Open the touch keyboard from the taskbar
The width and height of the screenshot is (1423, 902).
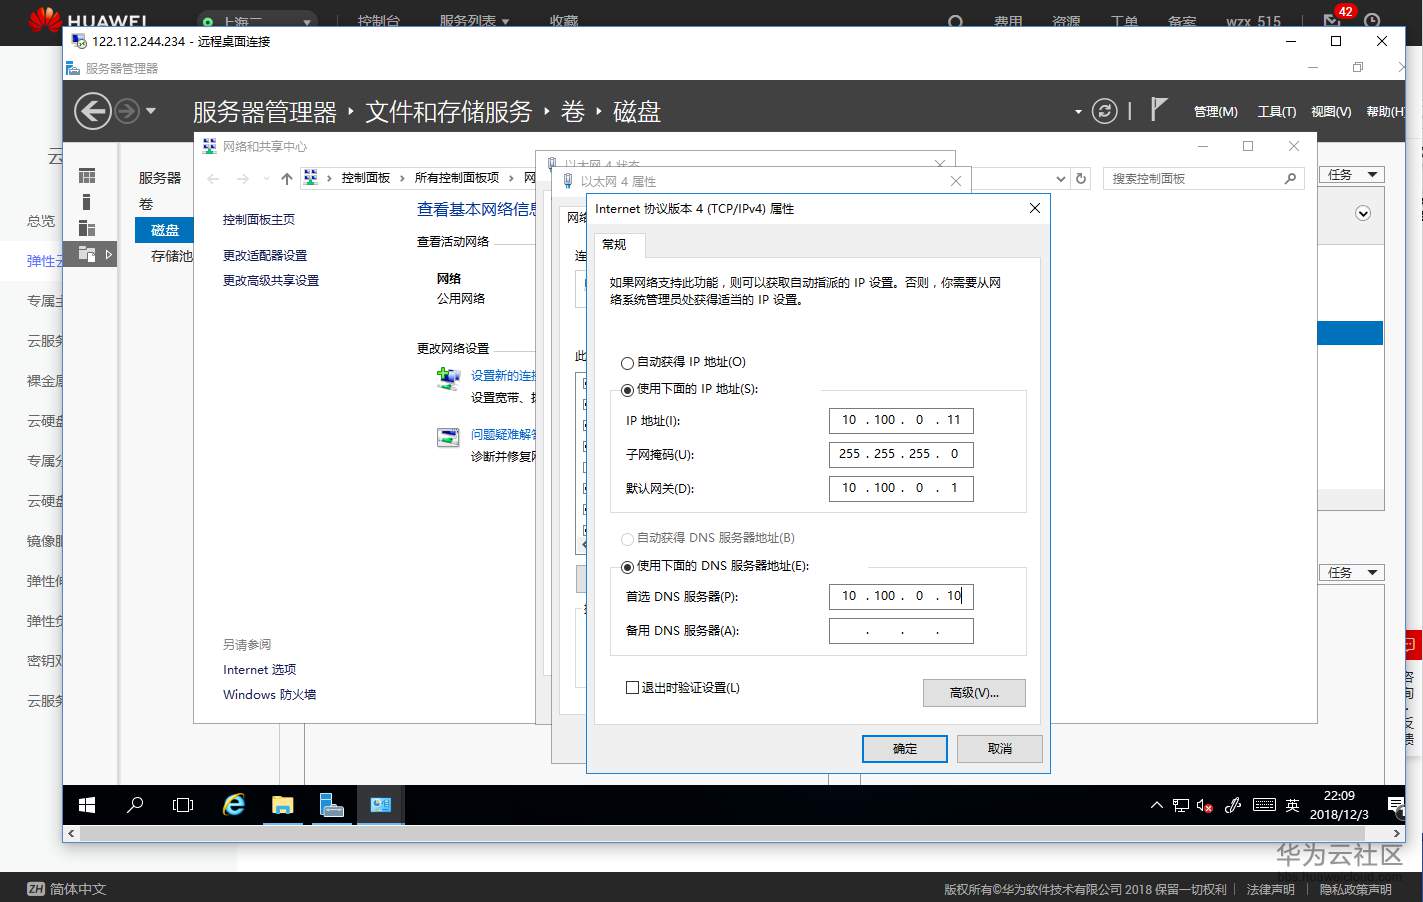point(1264,805)
